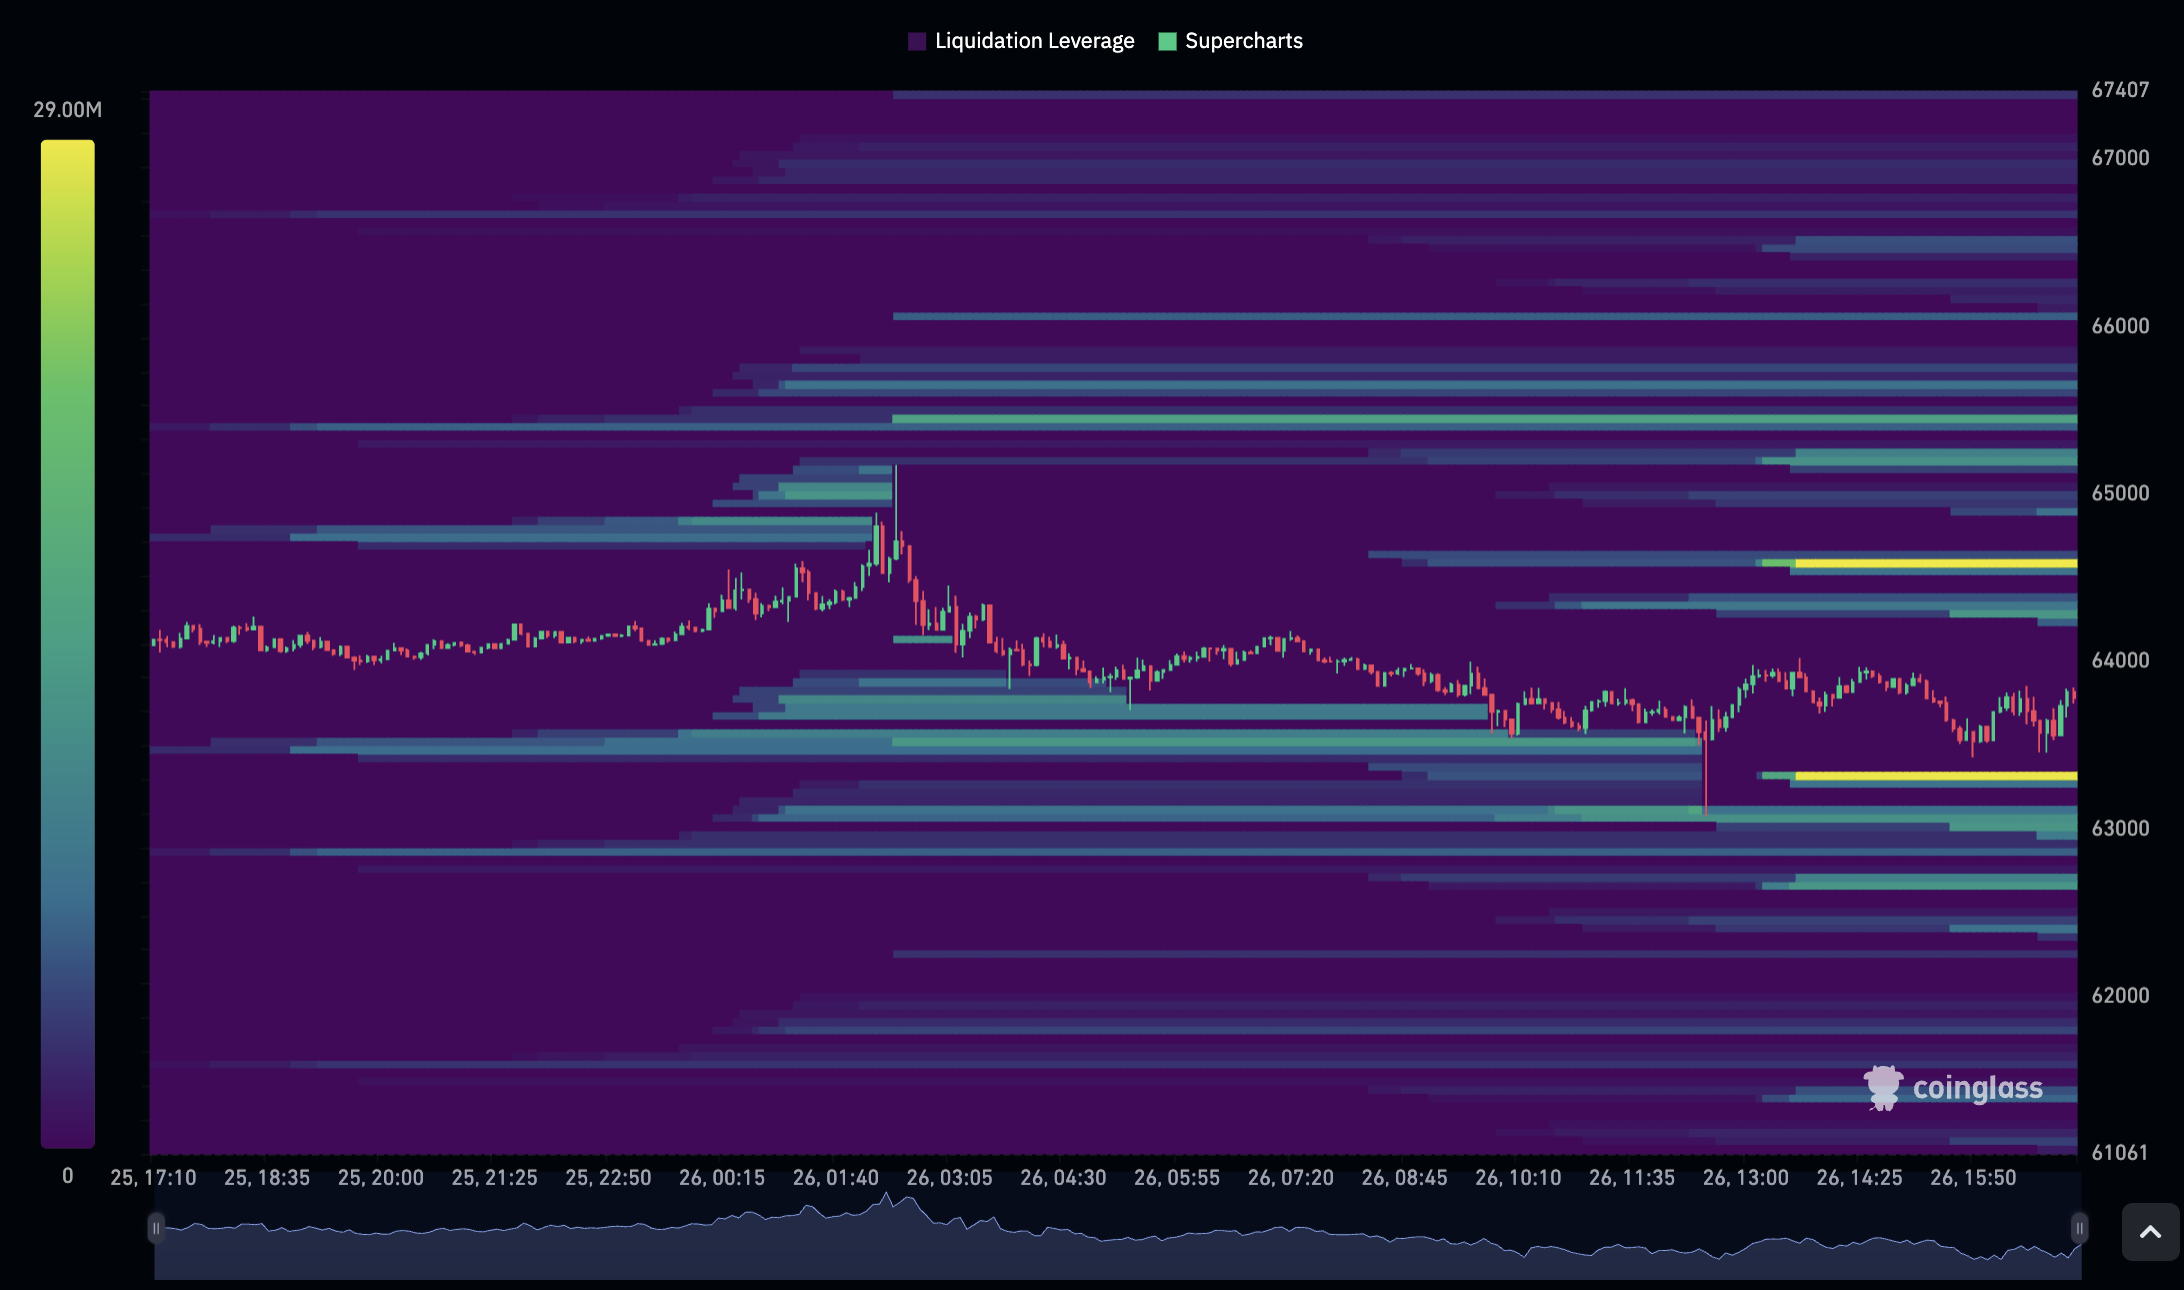The height and width of the screenshot is (1290, 2184).
Task: Grab the right handle of the time range slider
Action: point(2079,1228)
